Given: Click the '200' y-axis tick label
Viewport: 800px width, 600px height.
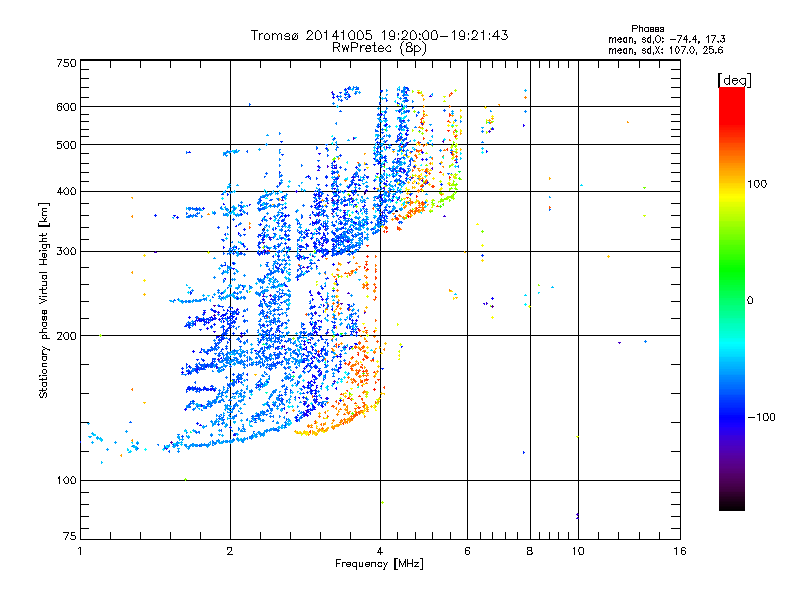Looking at the screenshot, I should click(x=66, y=336).
